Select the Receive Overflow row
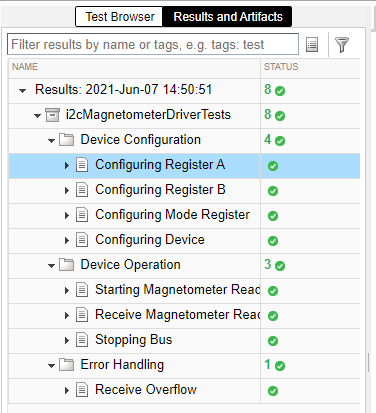The width and height of the screenshot is (376, 413). click(x=184, y=391)
